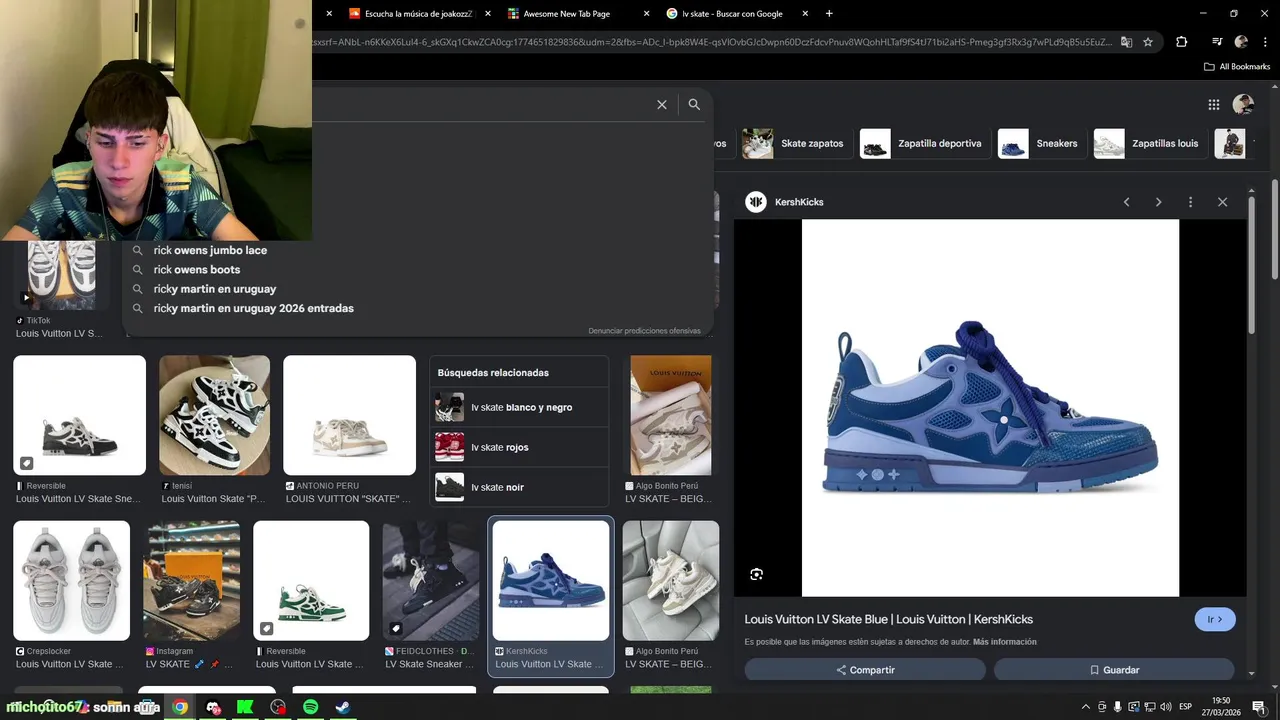Open Spotify from the taskbar
Viewport: 1280px width, 720px height.
tap(310, 707)
